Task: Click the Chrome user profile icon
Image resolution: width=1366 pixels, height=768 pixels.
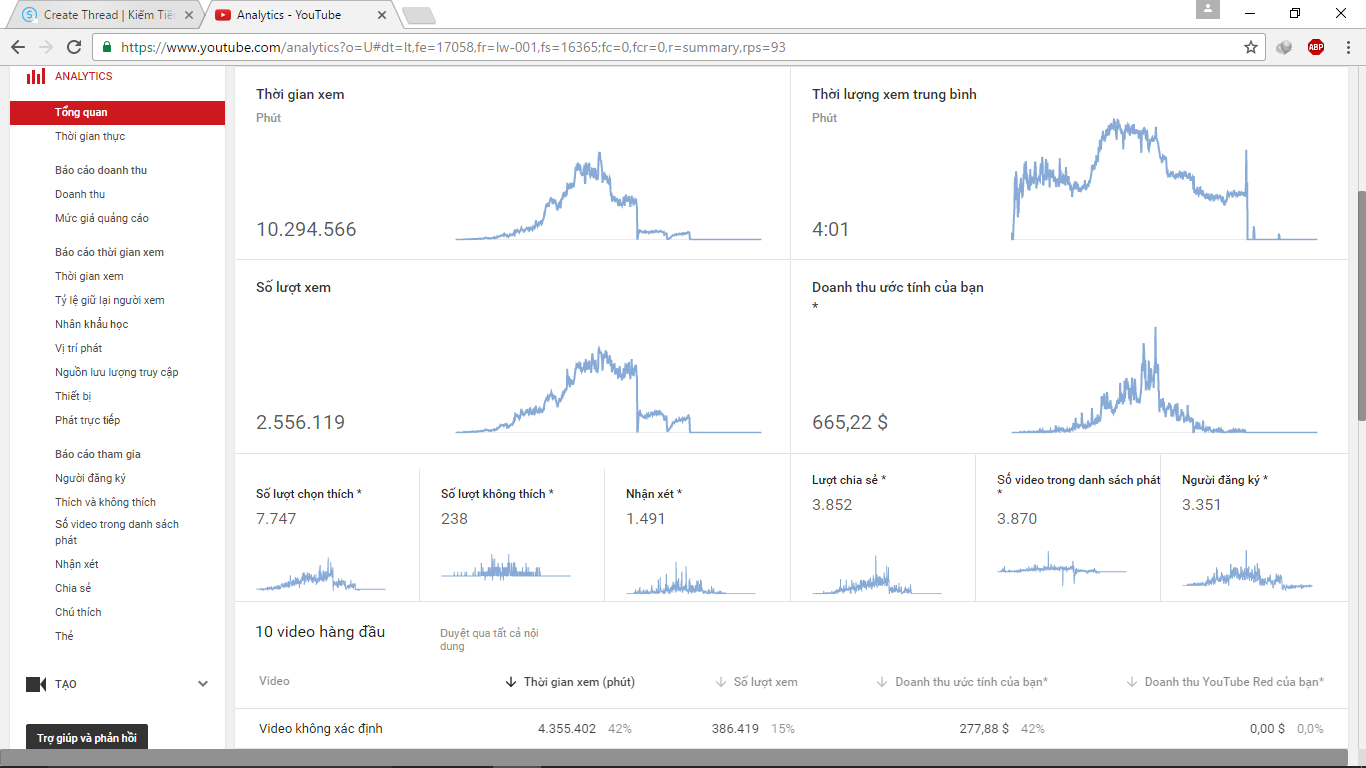Action: point(1208,9)
